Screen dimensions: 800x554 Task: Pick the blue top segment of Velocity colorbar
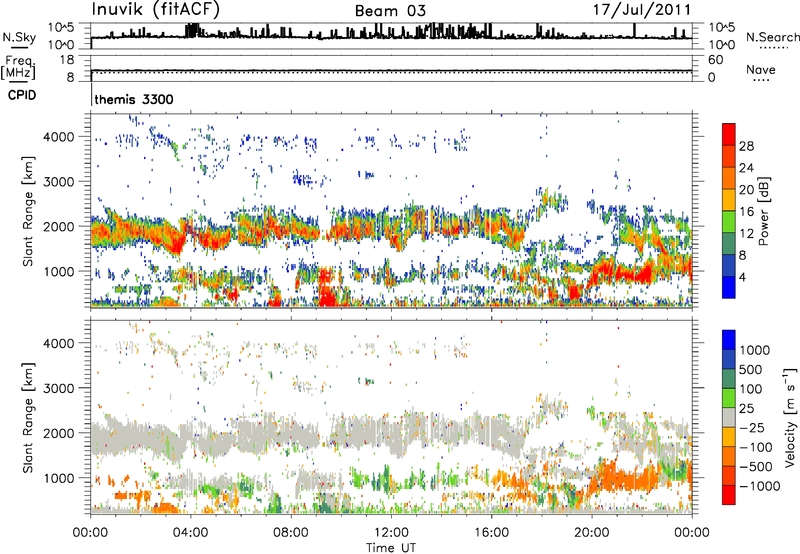click(x=729, y=340)
